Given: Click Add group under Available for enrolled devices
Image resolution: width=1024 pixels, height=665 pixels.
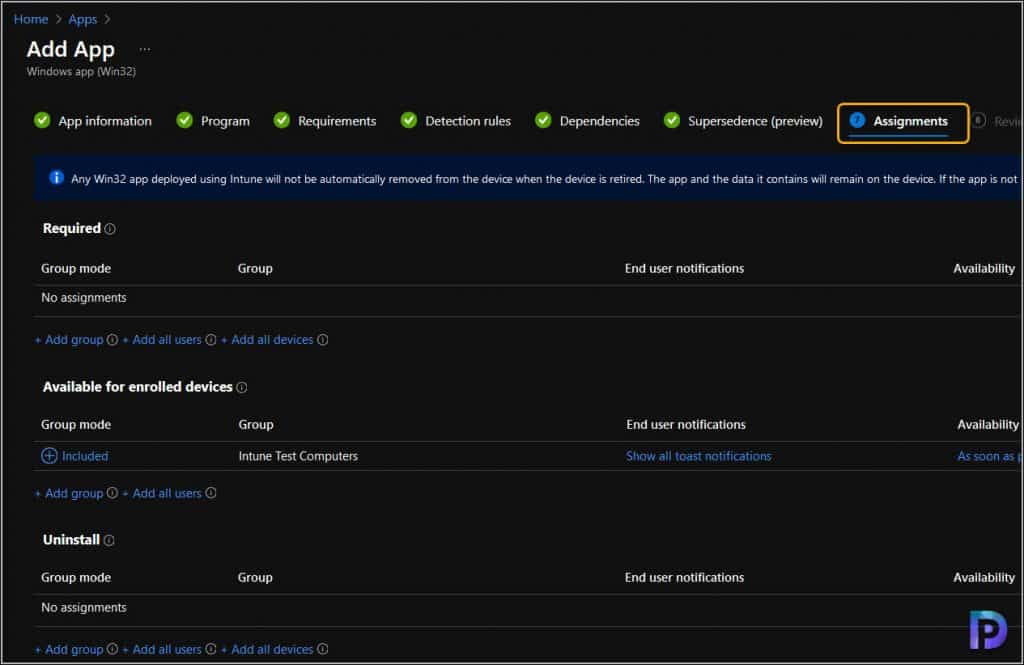Looking at the screenshot, I should pyautogui.click(x=69, y=493).
